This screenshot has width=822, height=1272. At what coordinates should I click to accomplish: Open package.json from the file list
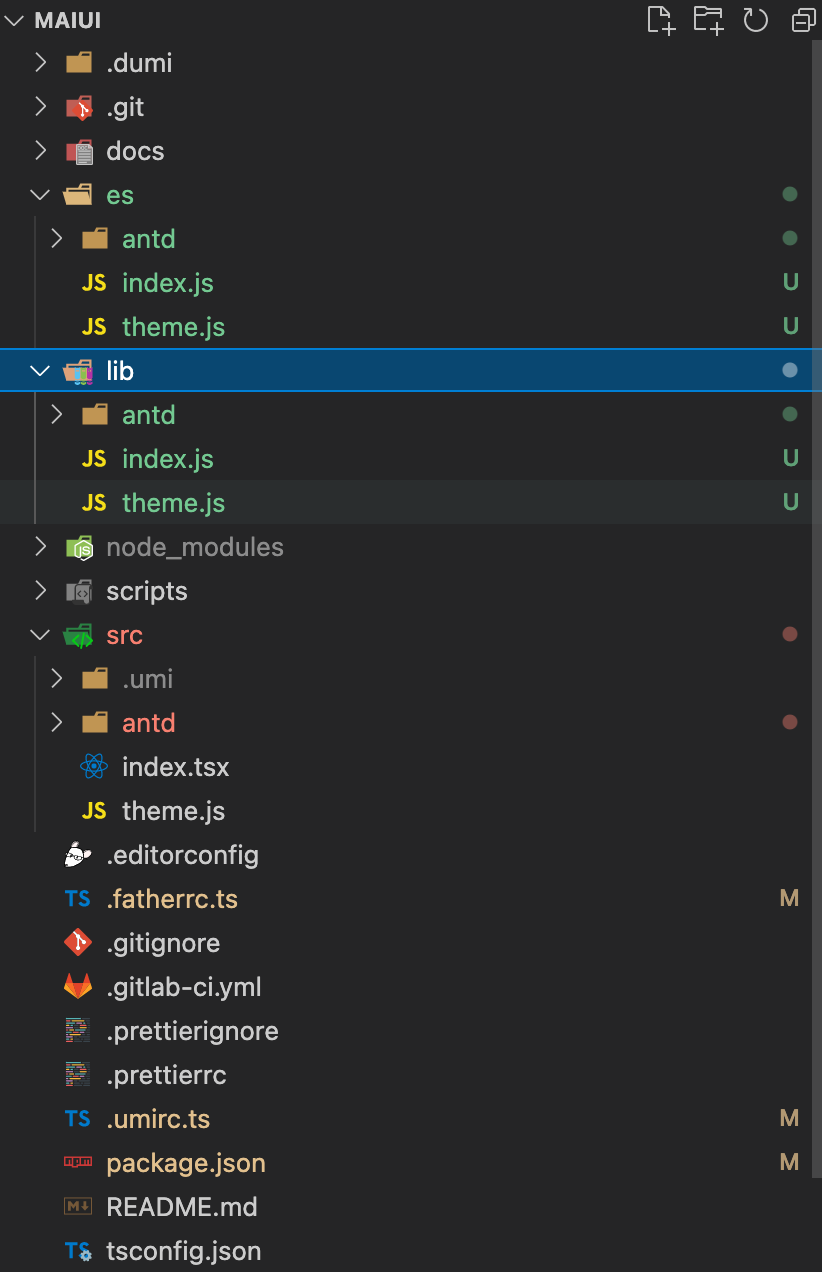[x=185, y=1162]
